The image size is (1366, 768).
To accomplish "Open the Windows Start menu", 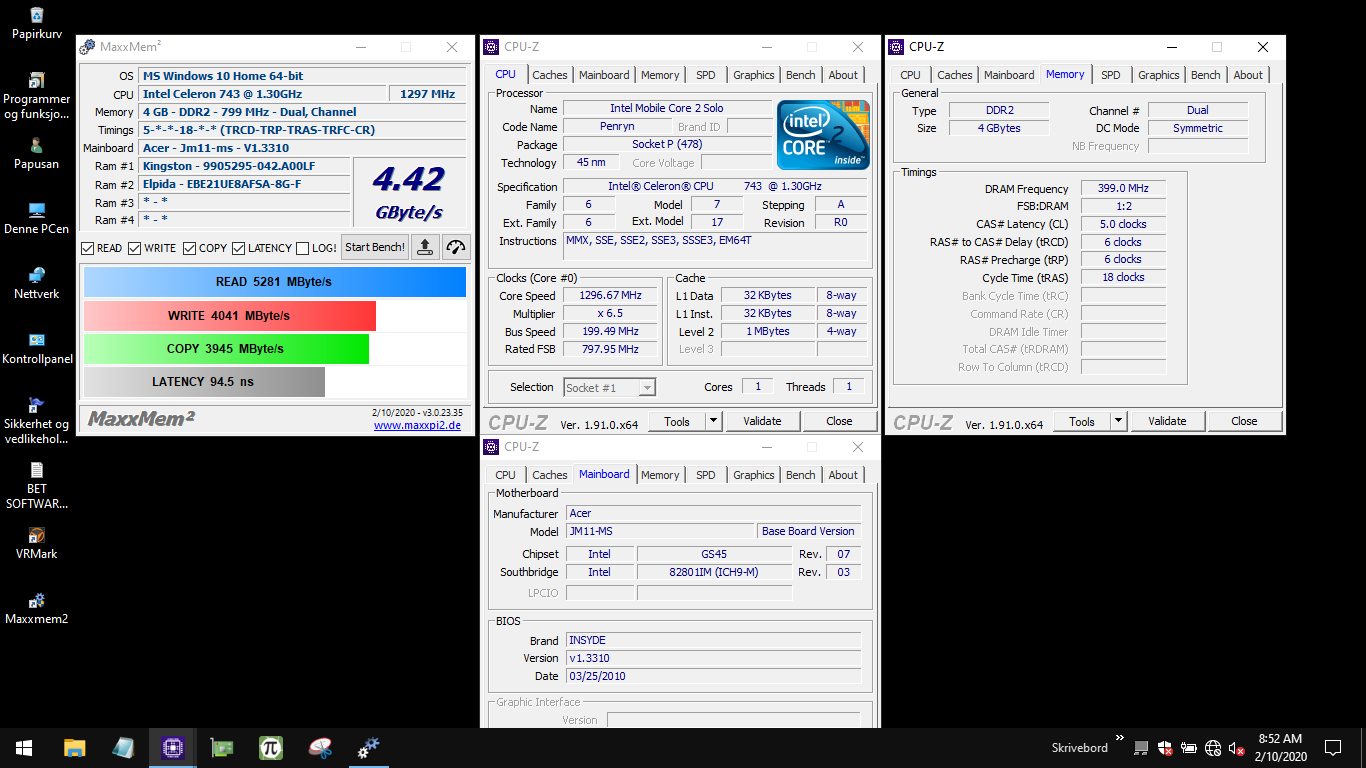I will [24, 748].
